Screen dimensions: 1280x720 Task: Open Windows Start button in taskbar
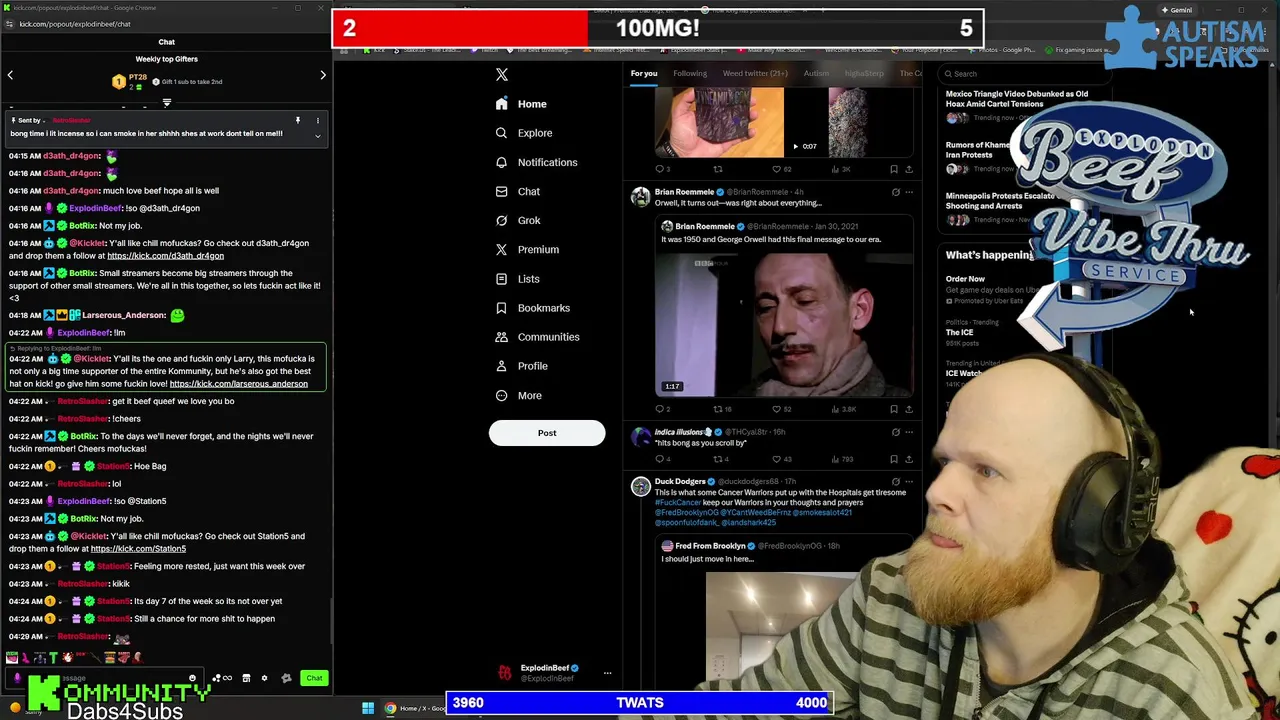point(368,709)
